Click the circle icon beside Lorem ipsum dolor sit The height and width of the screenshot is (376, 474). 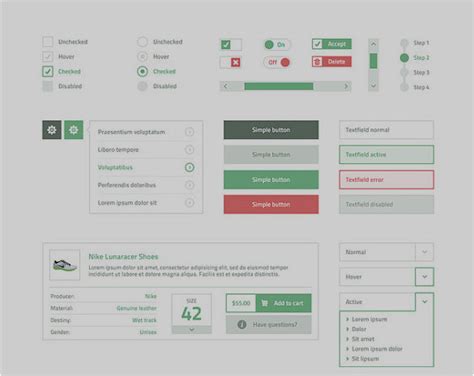pos(189,203)
